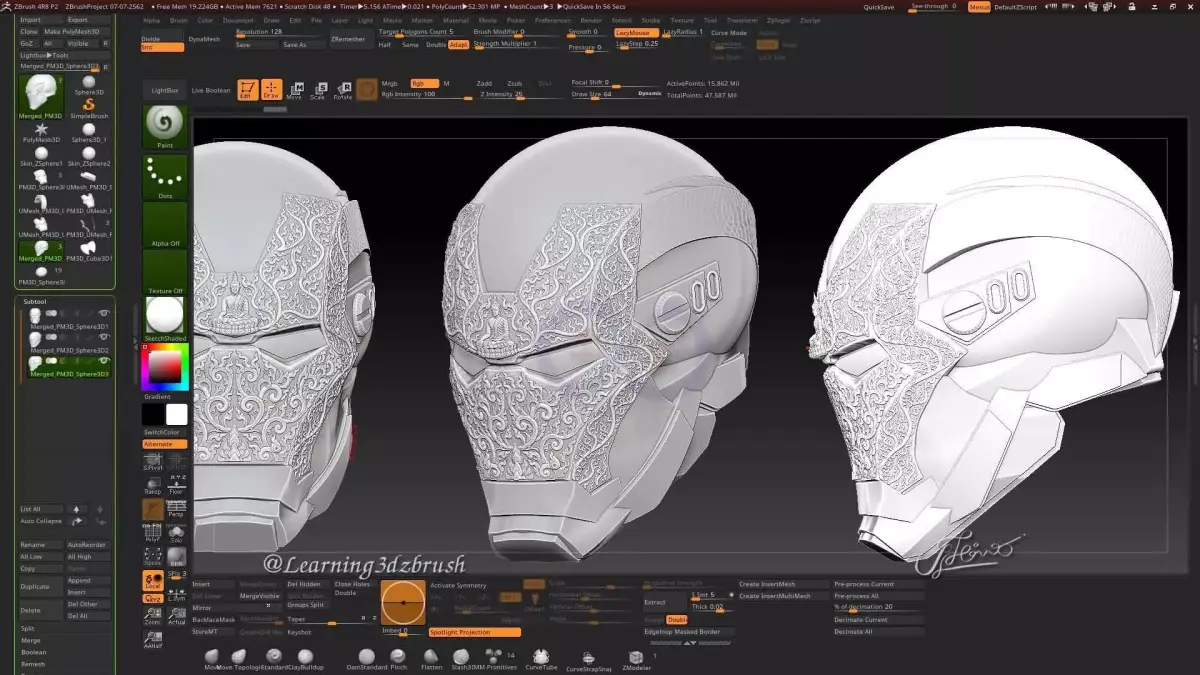Toggle the Adapt option
Screen dimensions: 1200x675
point(458,45)
